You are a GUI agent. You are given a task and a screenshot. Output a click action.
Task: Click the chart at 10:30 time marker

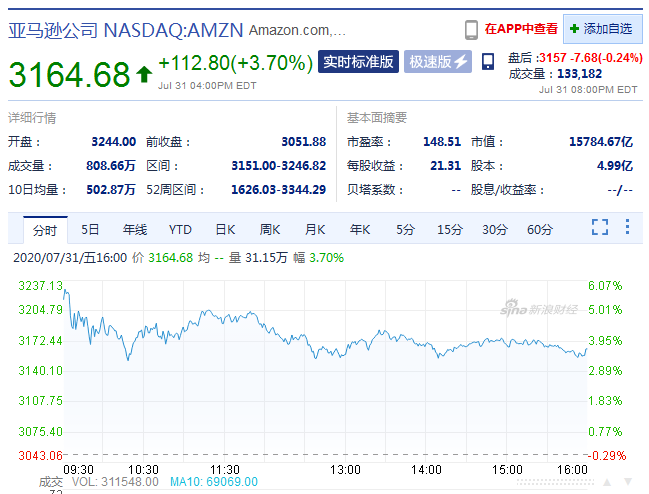143,470
